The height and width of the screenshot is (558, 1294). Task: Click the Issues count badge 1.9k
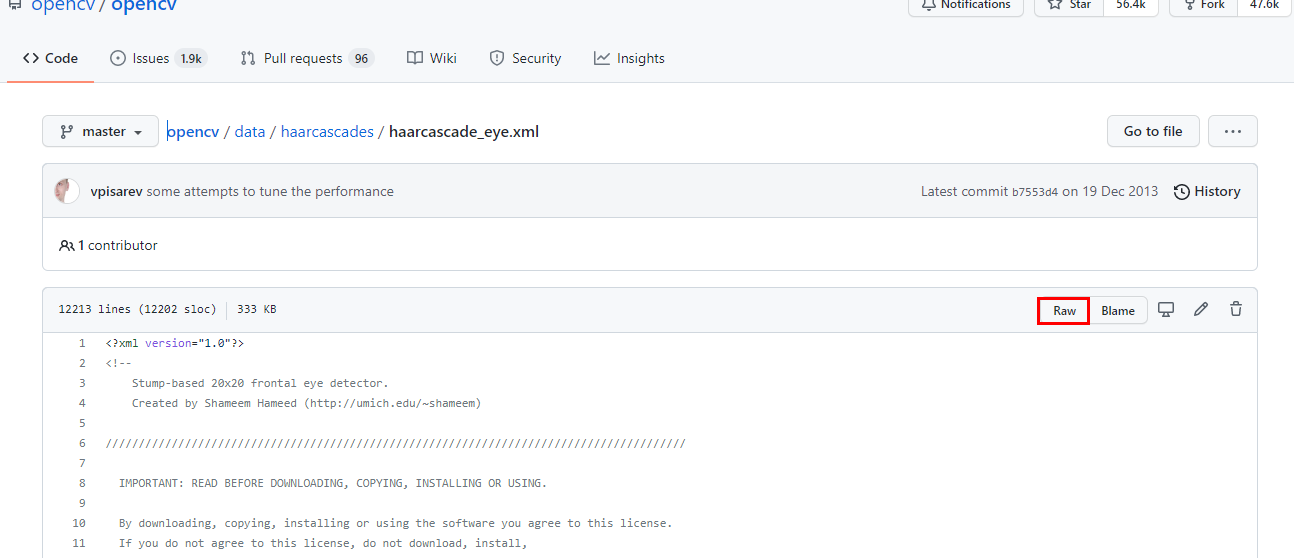[190, 58]
